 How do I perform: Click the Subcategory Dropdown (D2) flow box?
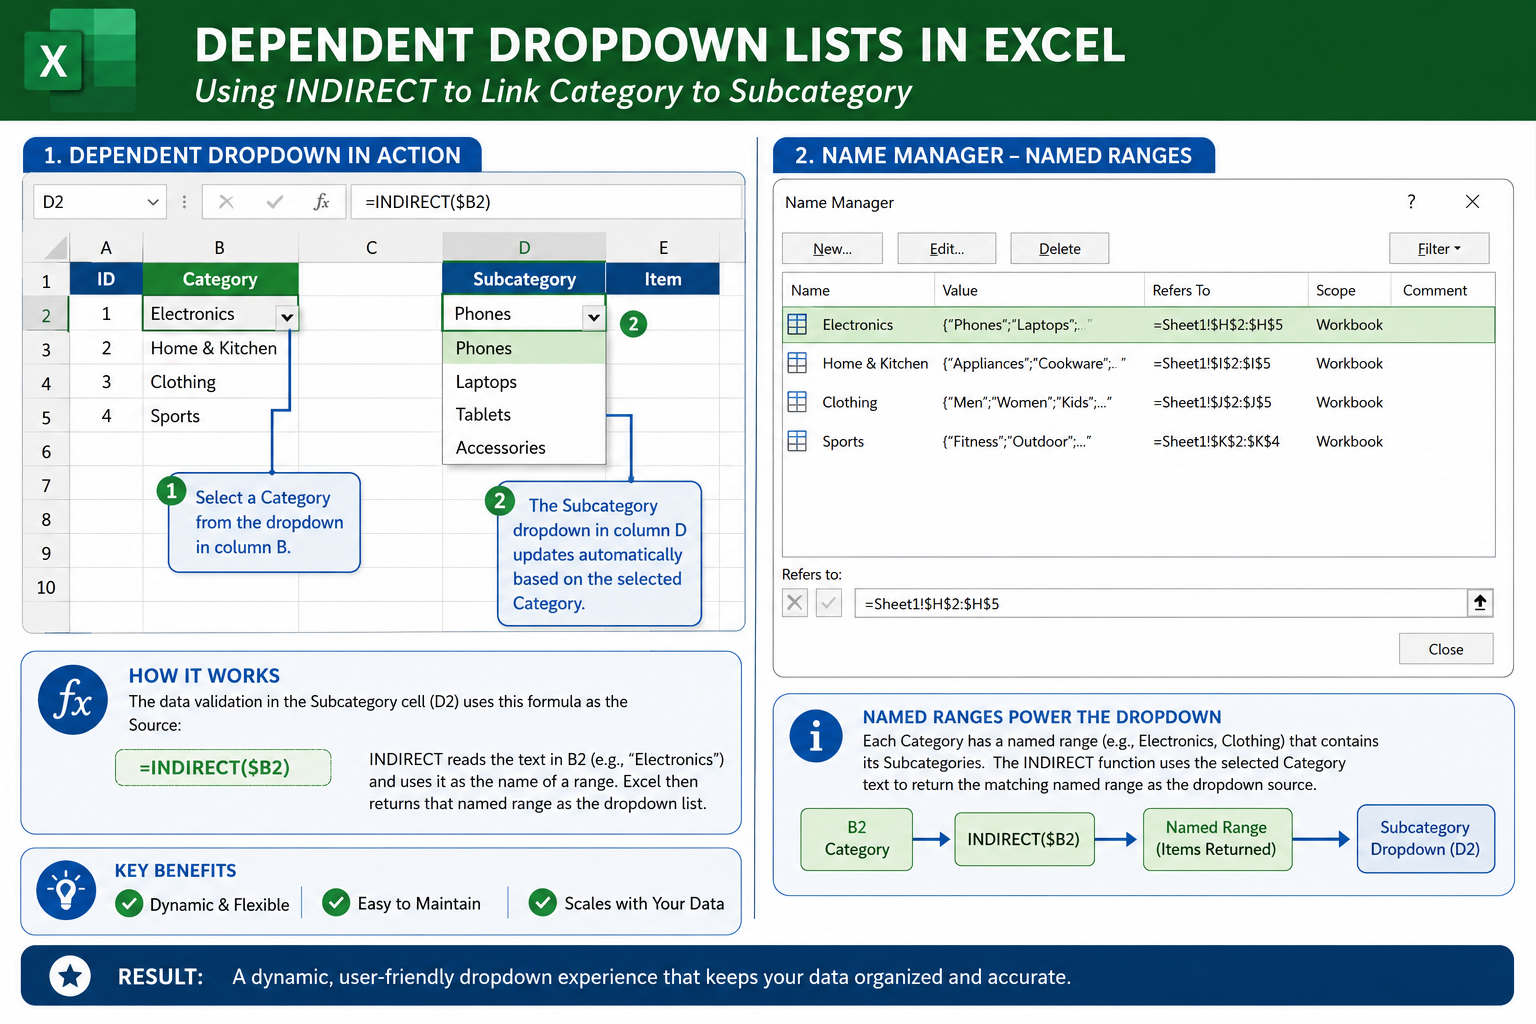pos(1426,839)
